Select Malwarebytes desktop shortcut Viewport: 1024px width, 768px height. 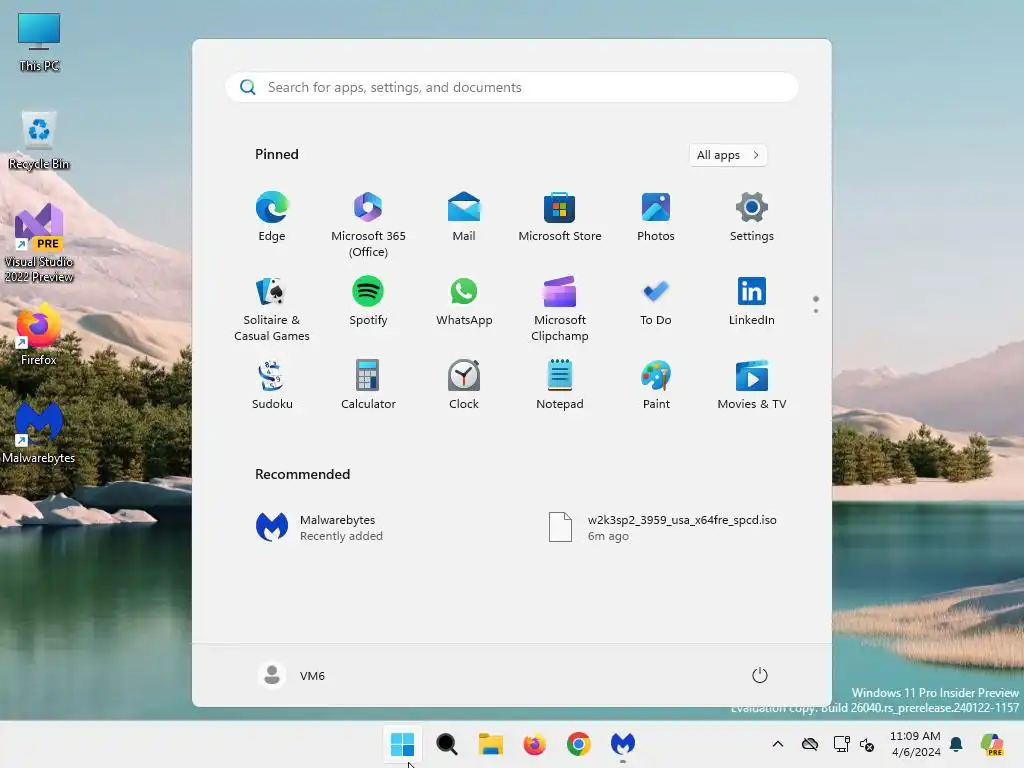(39, 433)
